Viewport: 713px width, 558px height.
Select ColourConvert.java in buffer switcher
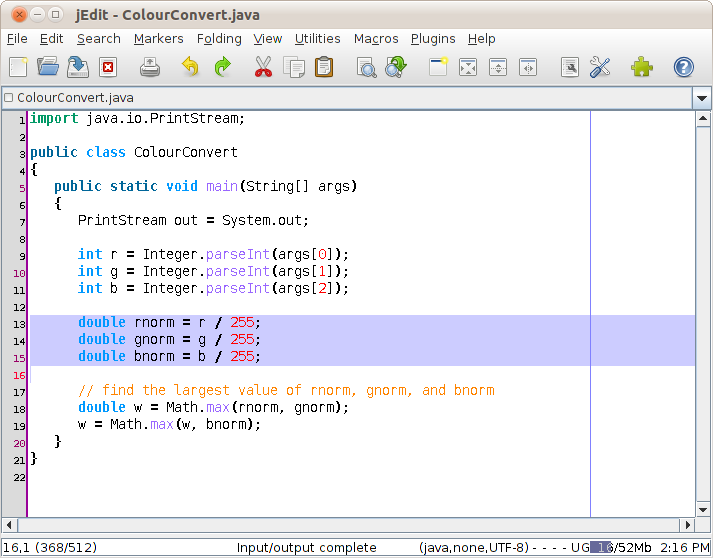point(347,98)
